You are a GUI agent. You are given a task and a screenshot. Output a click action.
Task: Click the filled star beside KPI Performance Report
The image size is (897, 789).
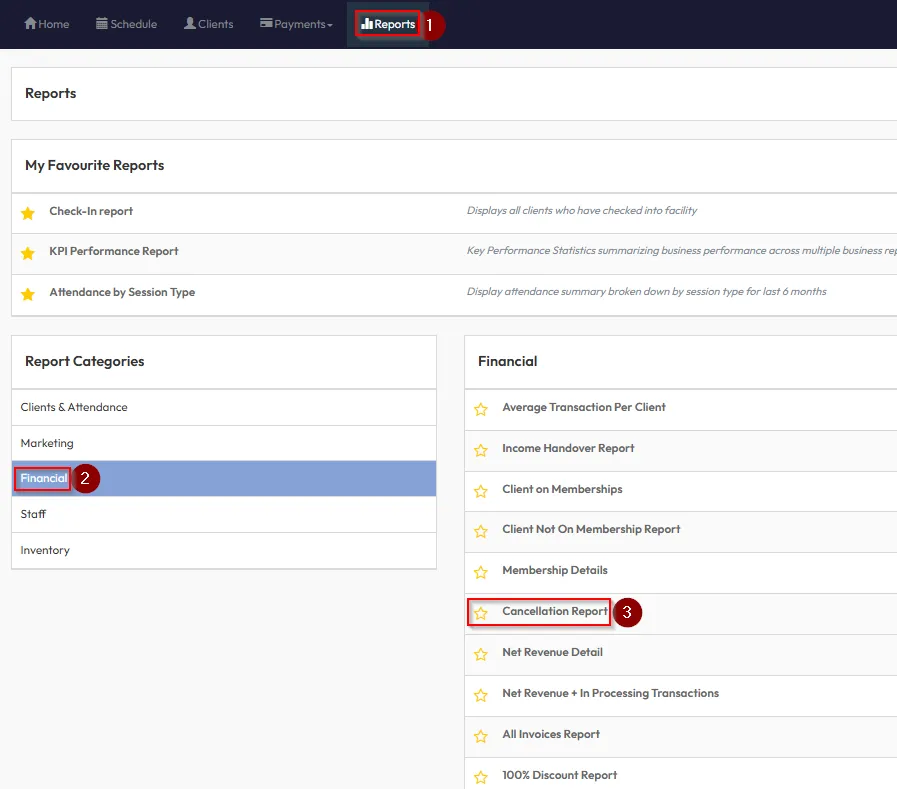(x=28, y=253)
